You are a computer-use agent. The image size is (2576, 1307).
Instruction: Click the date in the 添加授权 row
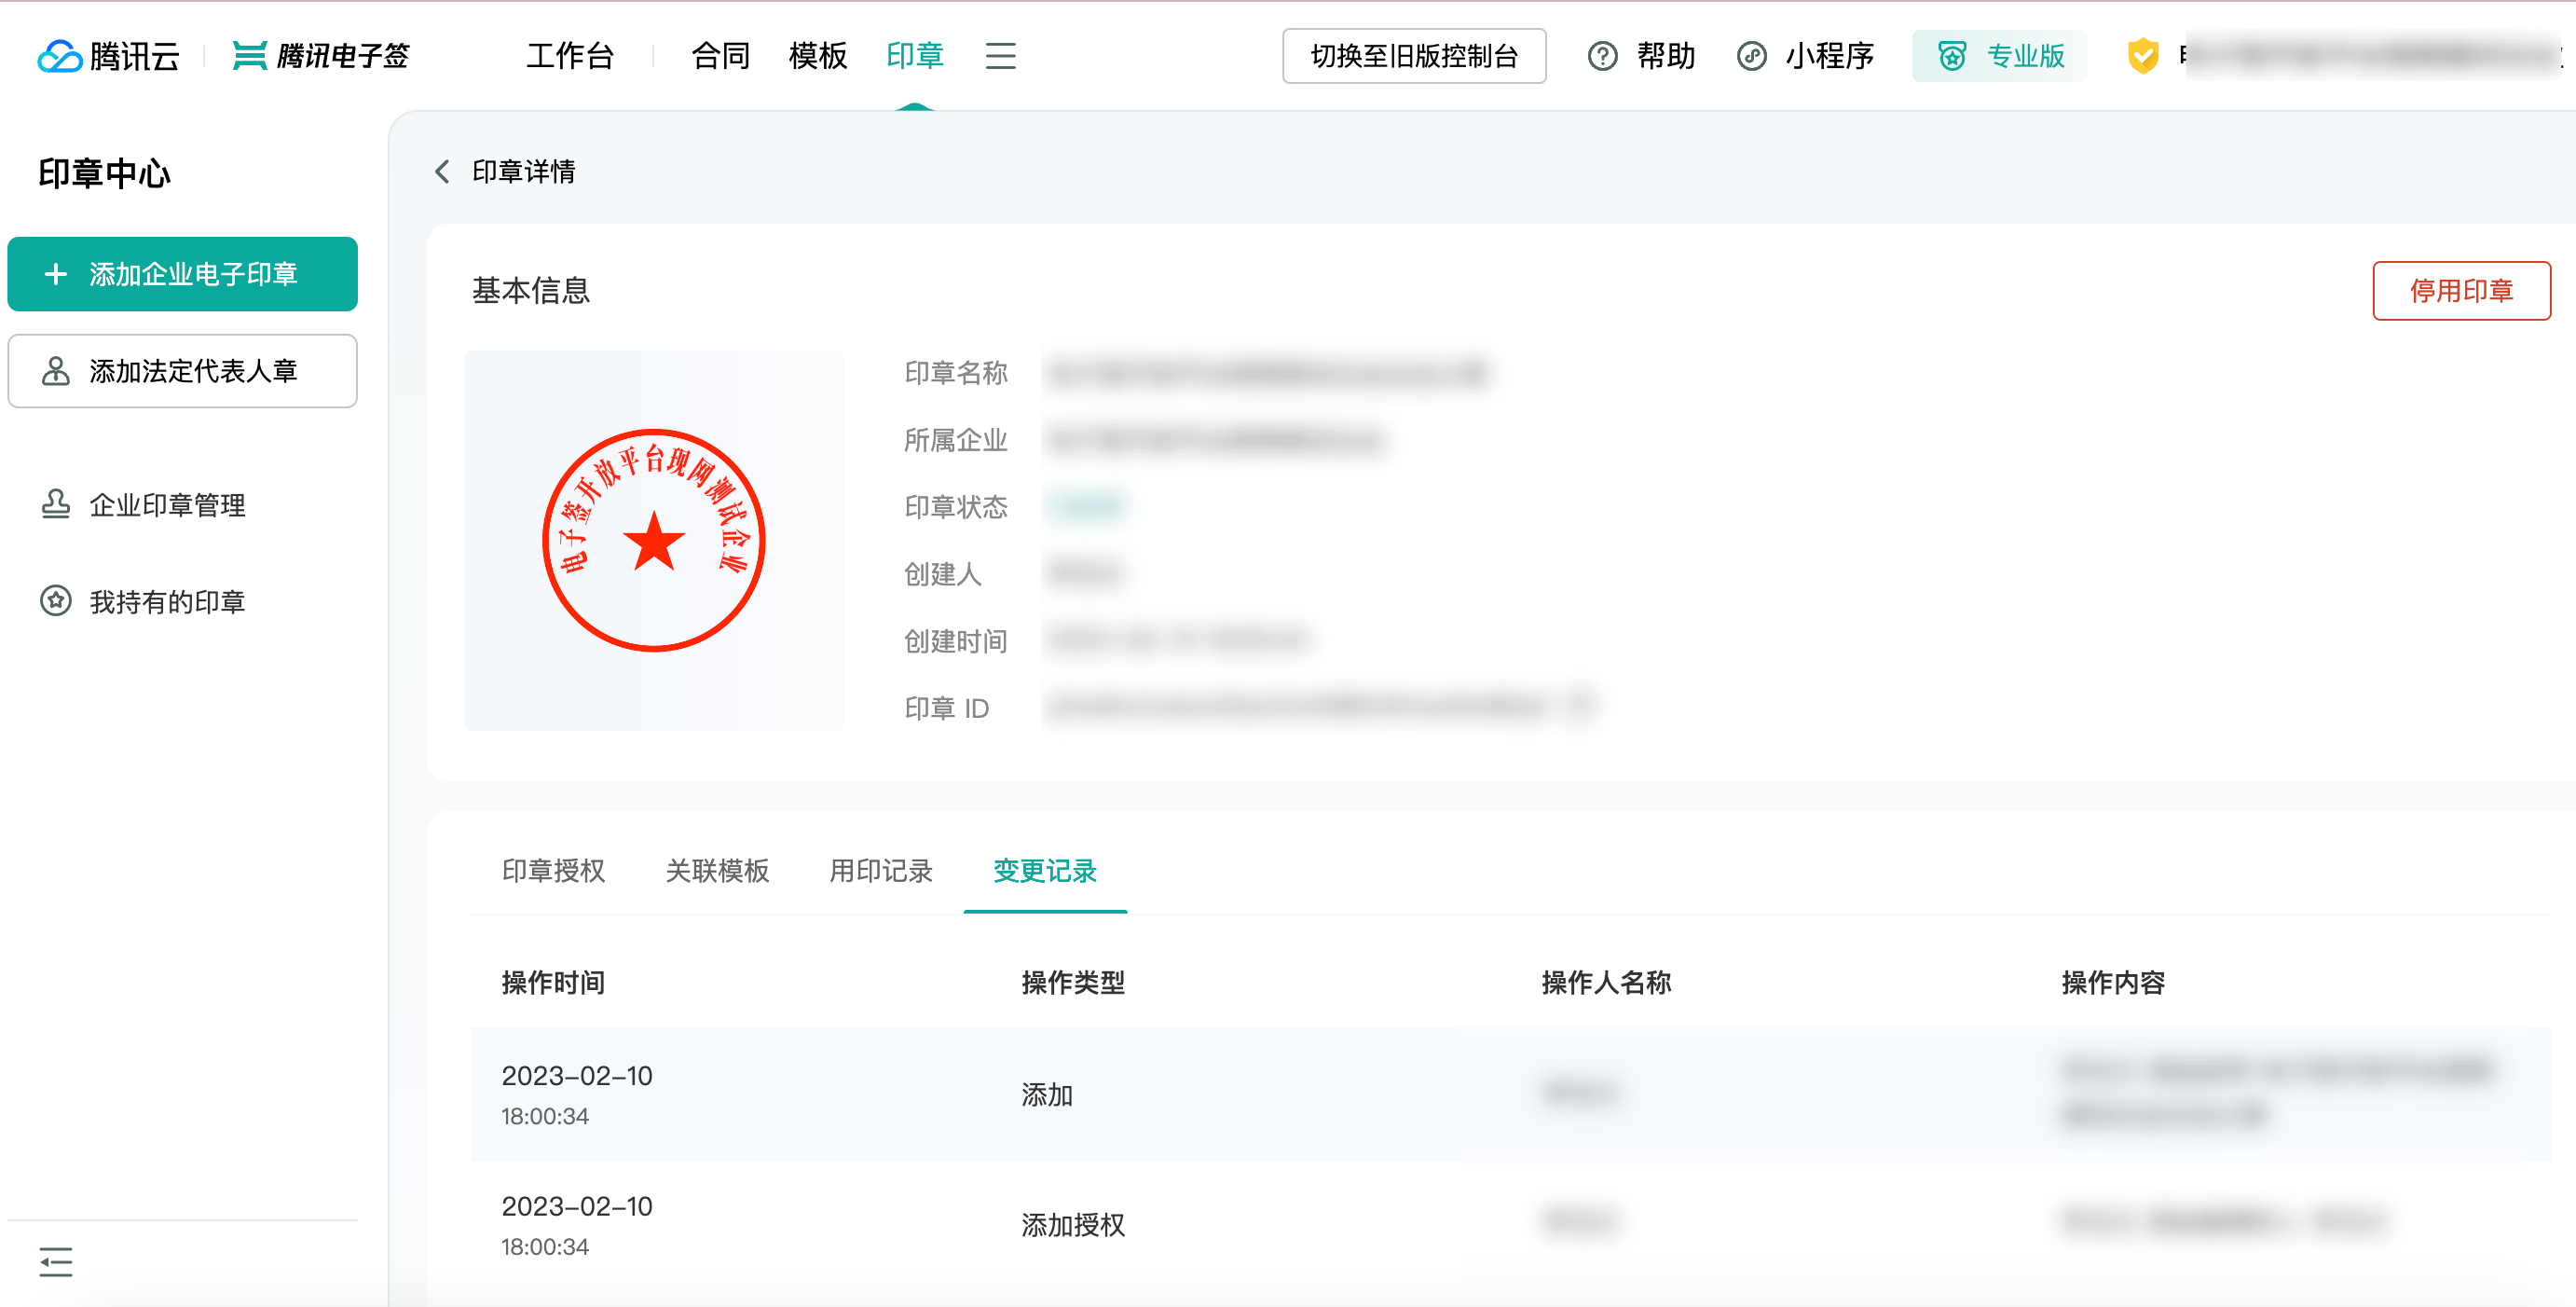[576, 1205]
